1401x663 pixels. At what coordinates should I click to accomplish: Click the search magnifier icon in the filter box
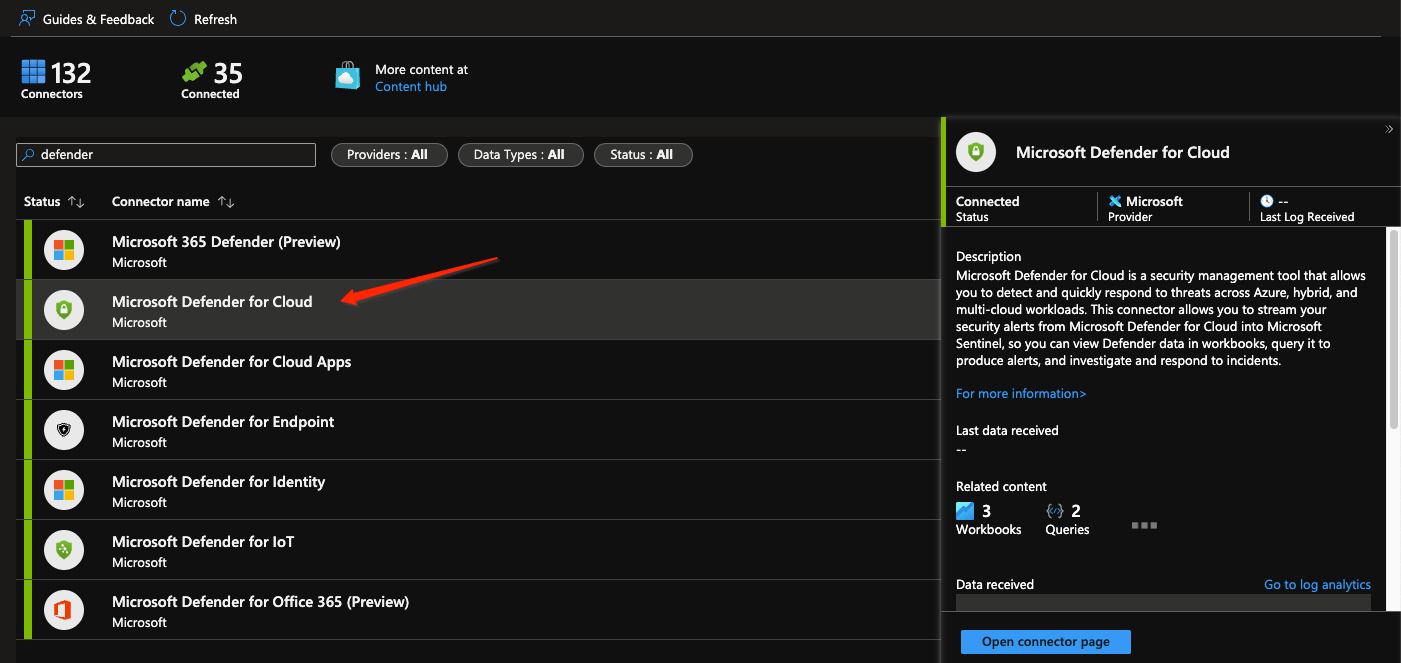pyautogui.click(x=28, y=155)
